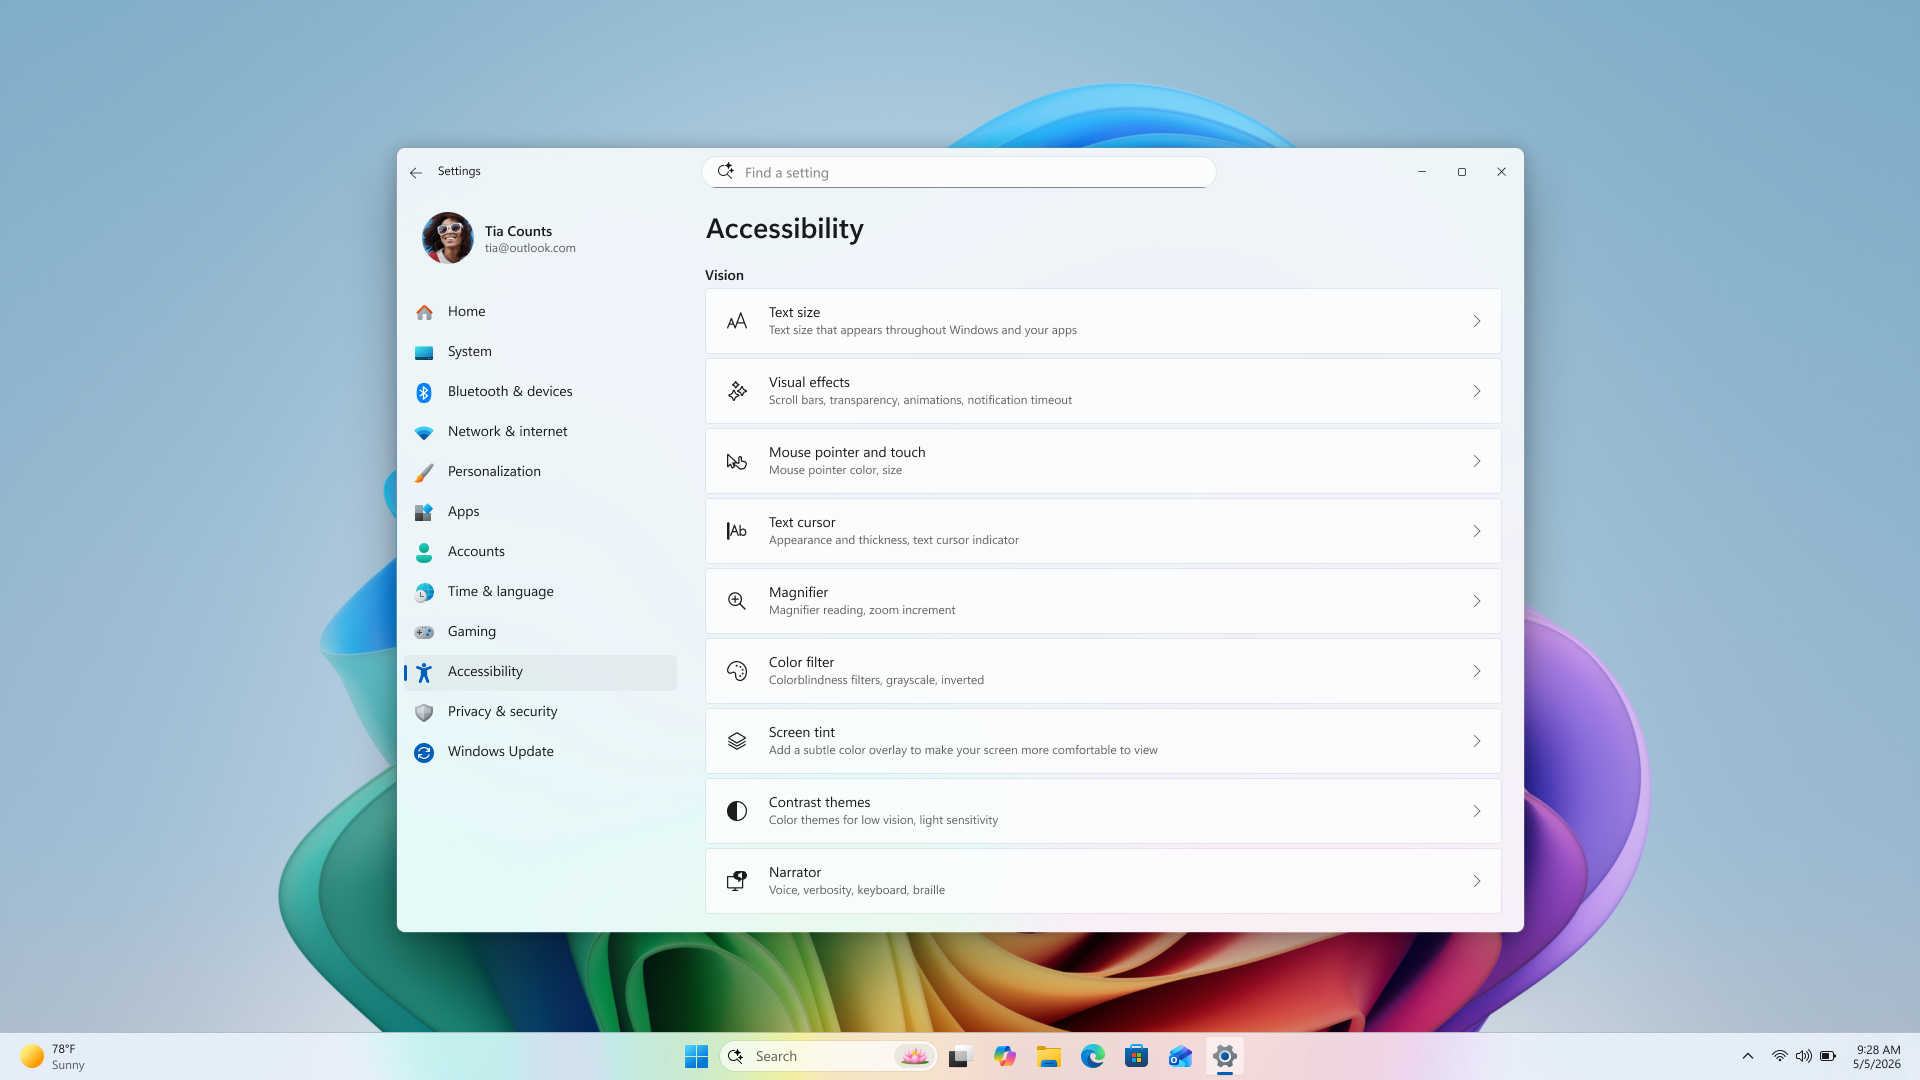The image size is (1920, 1080).
Task: Click the Time & language clock icon
Action: pos(424,592)
